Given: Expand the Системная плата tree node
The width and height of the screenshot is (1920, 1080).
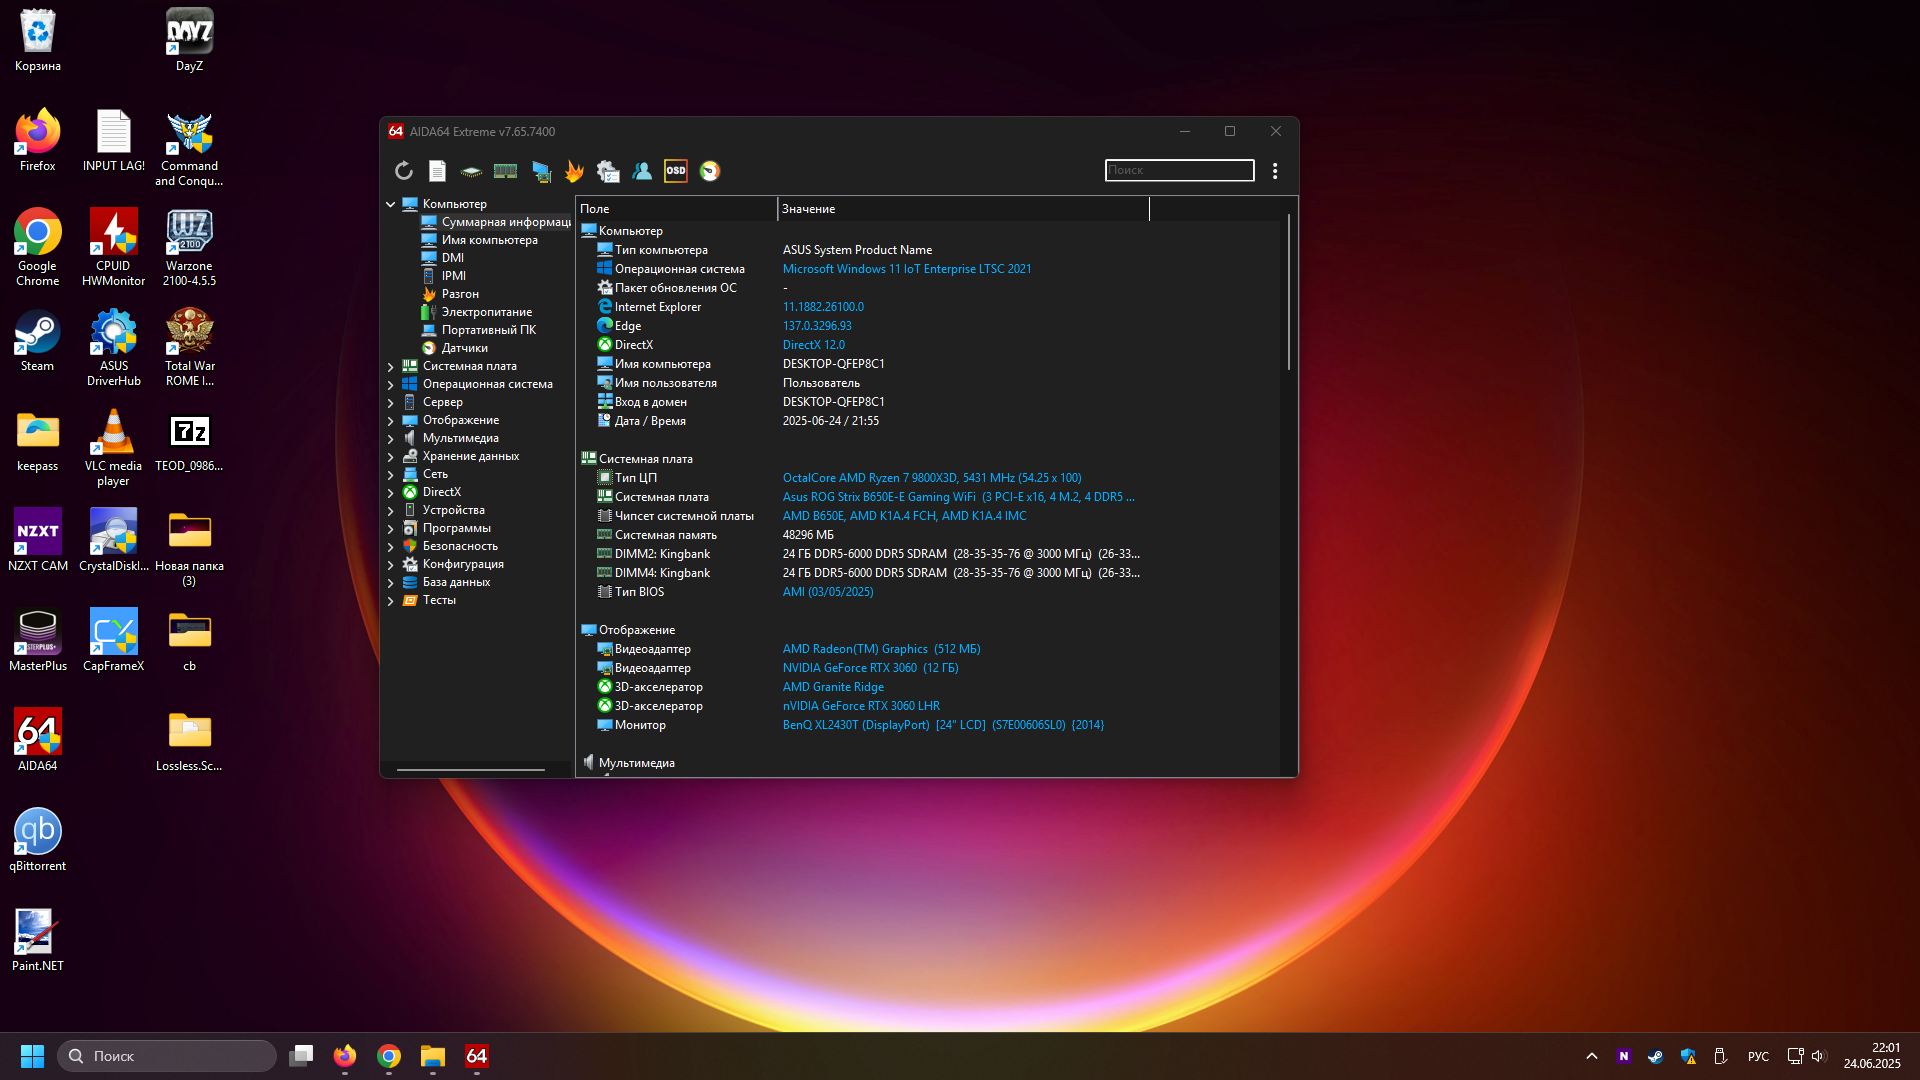Looking at the screenshot, I should [x=391, y=367].
